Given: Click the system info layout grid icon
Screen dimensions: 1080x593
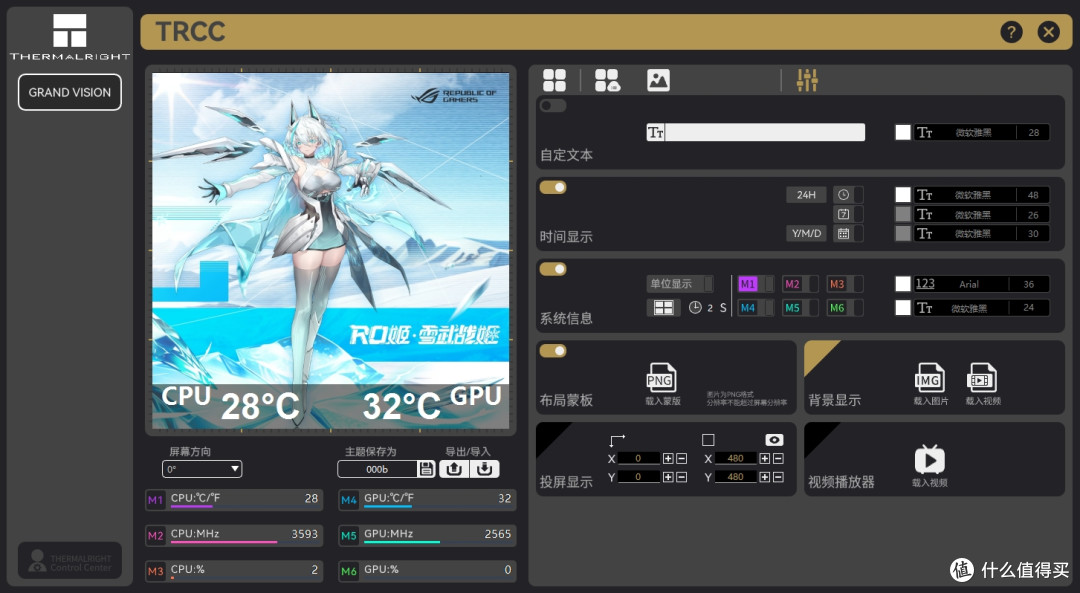Looking at the screenshot, I should pyautogui.click(x=663, y=308).
